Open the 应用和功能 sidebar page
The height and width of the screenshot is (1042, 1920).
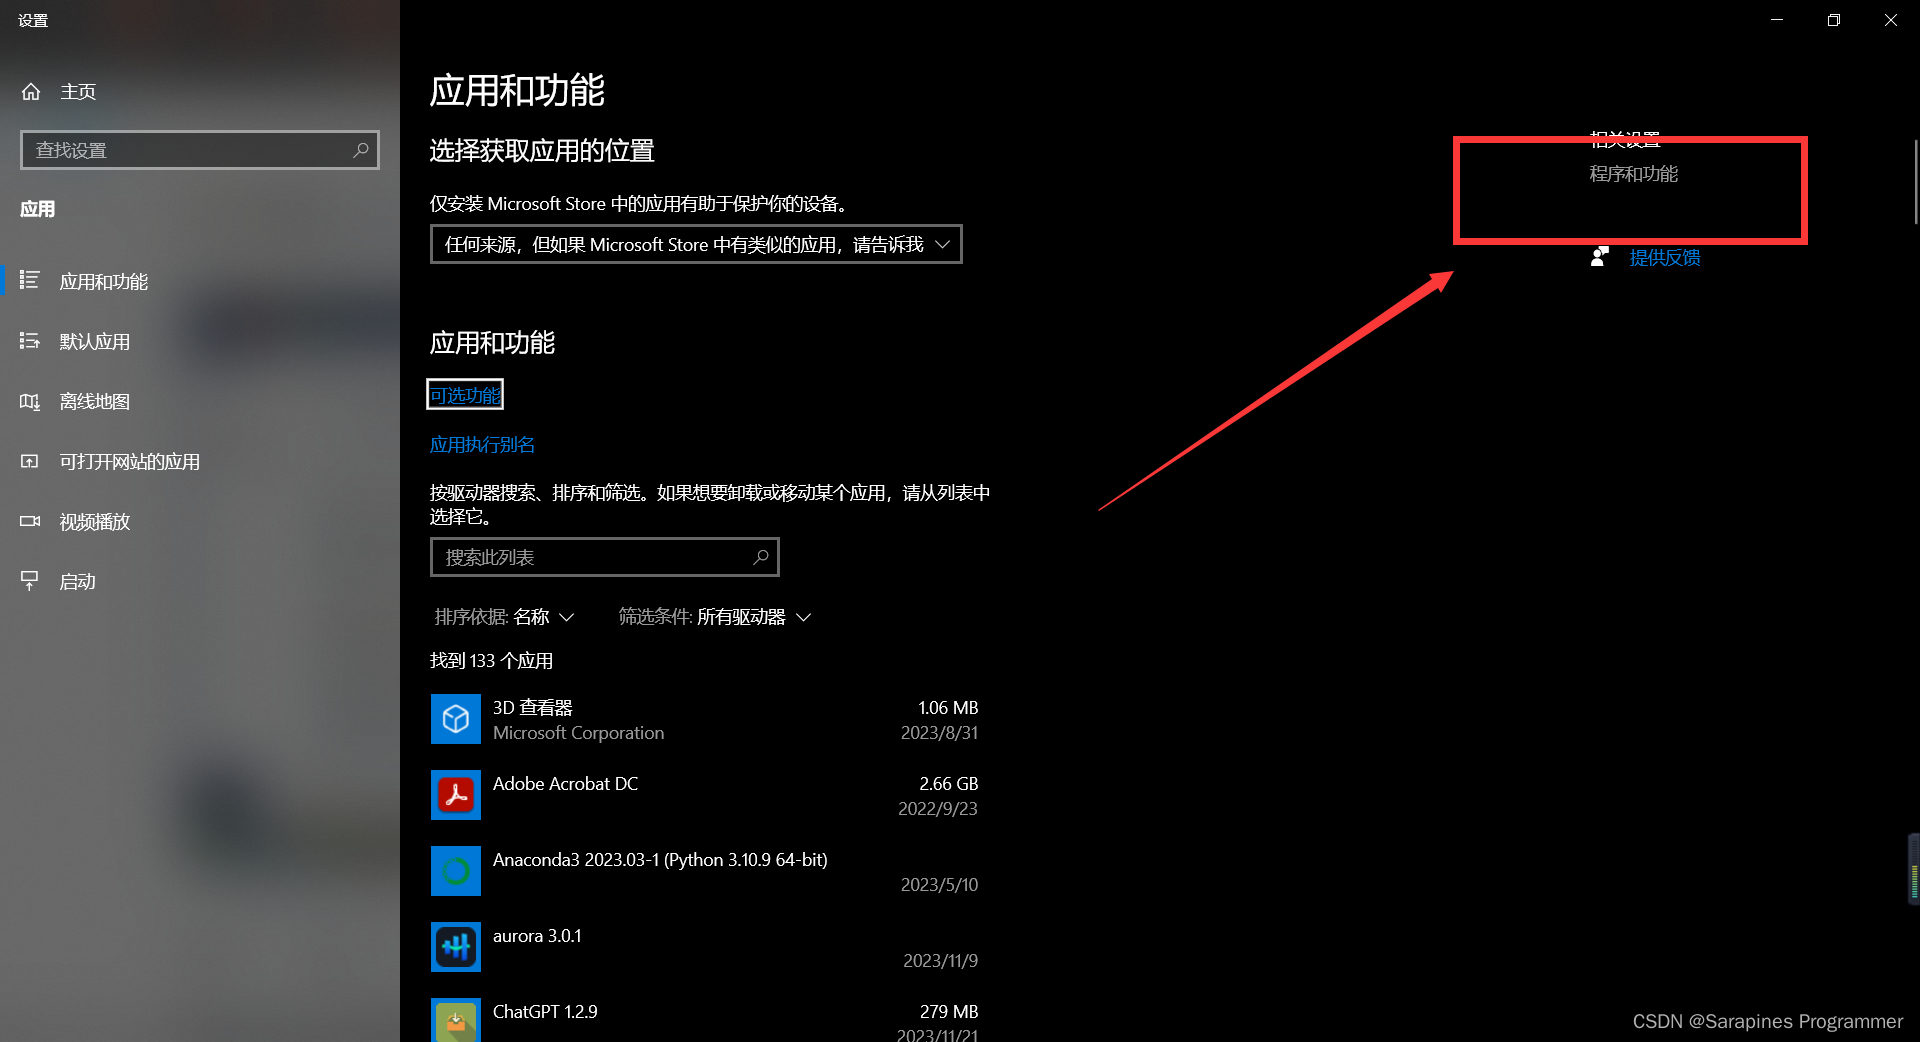[200, 281]
